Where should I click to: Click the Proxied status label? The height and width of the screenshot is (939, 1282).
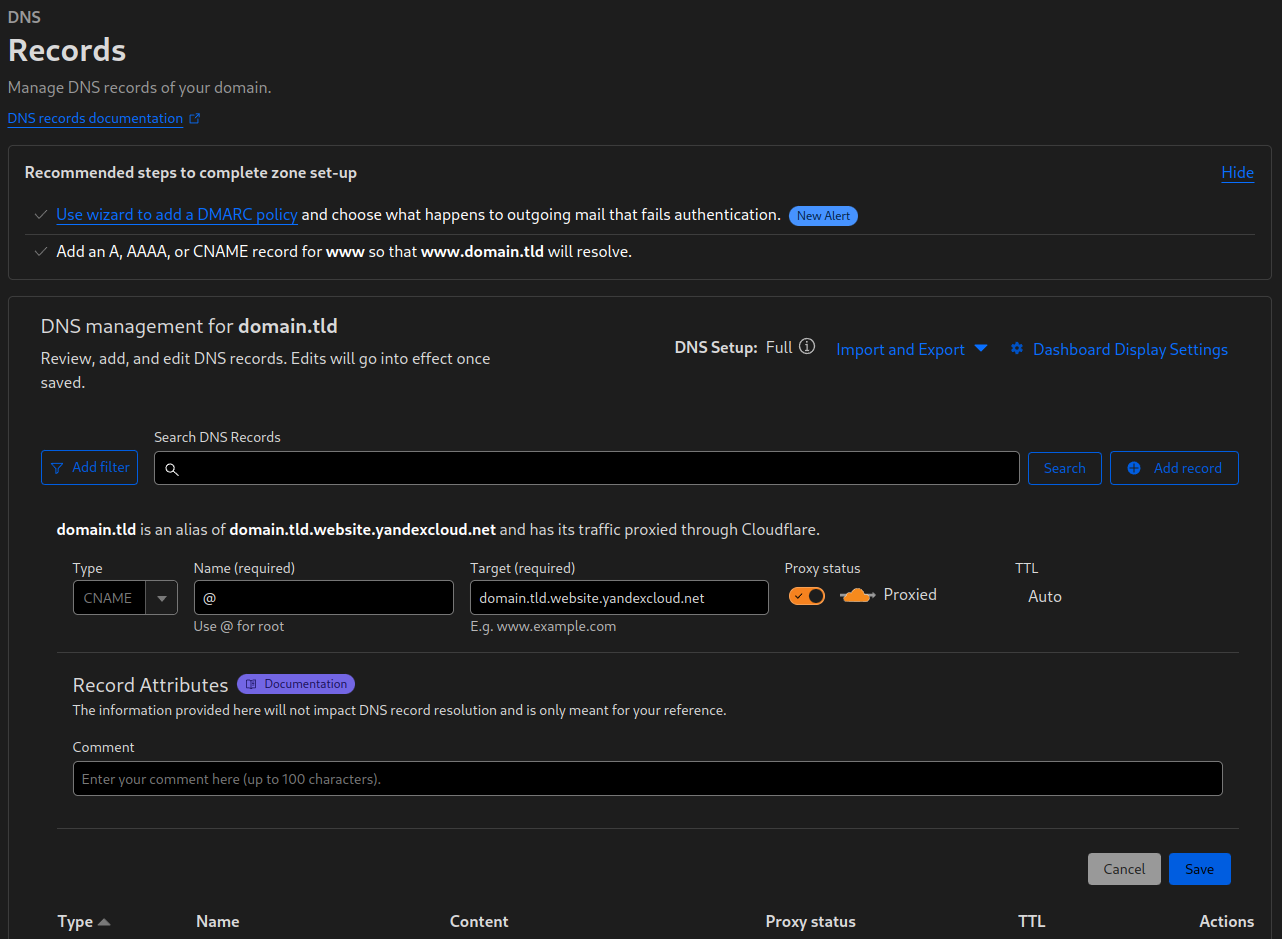tap(910, 595)
